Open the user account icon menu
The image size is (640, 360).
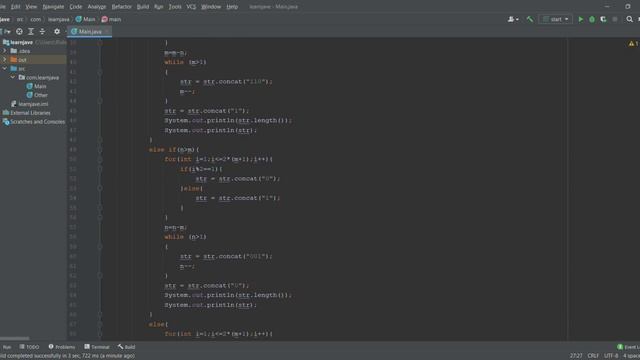[x=513, y=19]
